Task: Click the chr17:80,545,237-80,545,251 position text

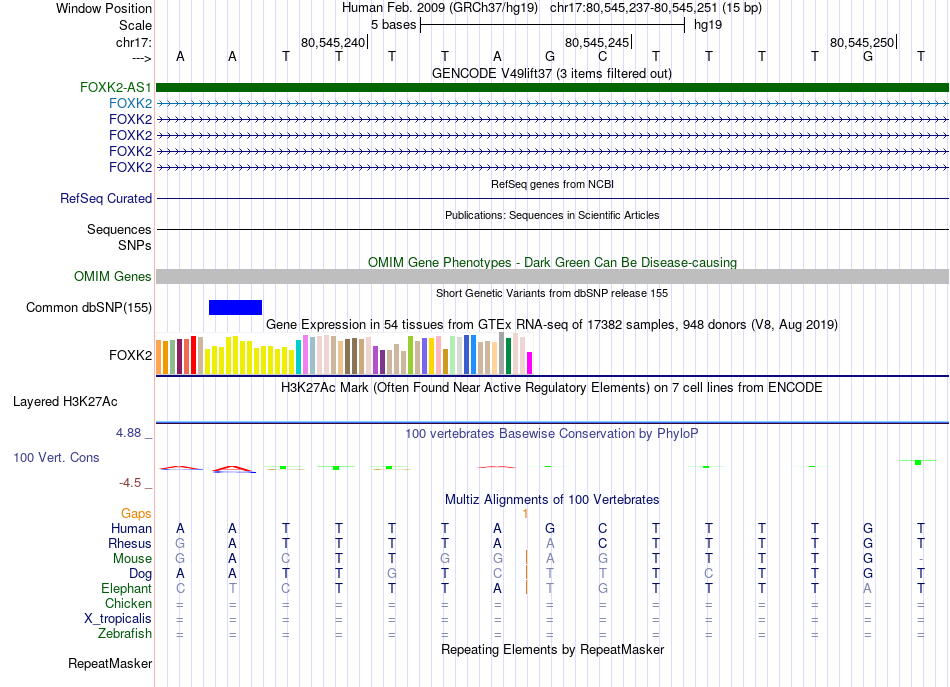Action: point(634,8)
